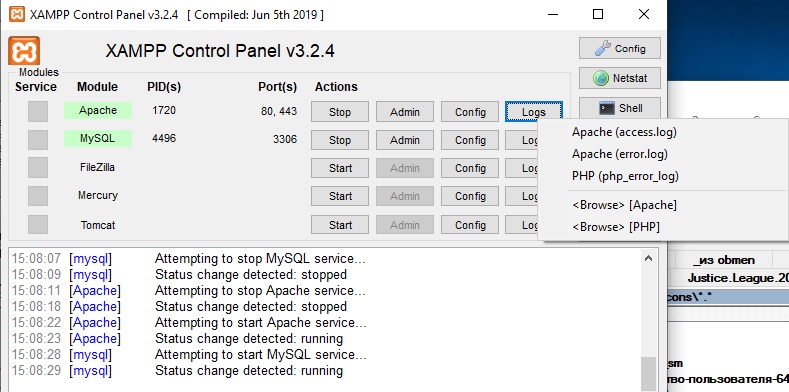
Task: Select Apache (error.log) menu entry
Action: tap(619, 154)
